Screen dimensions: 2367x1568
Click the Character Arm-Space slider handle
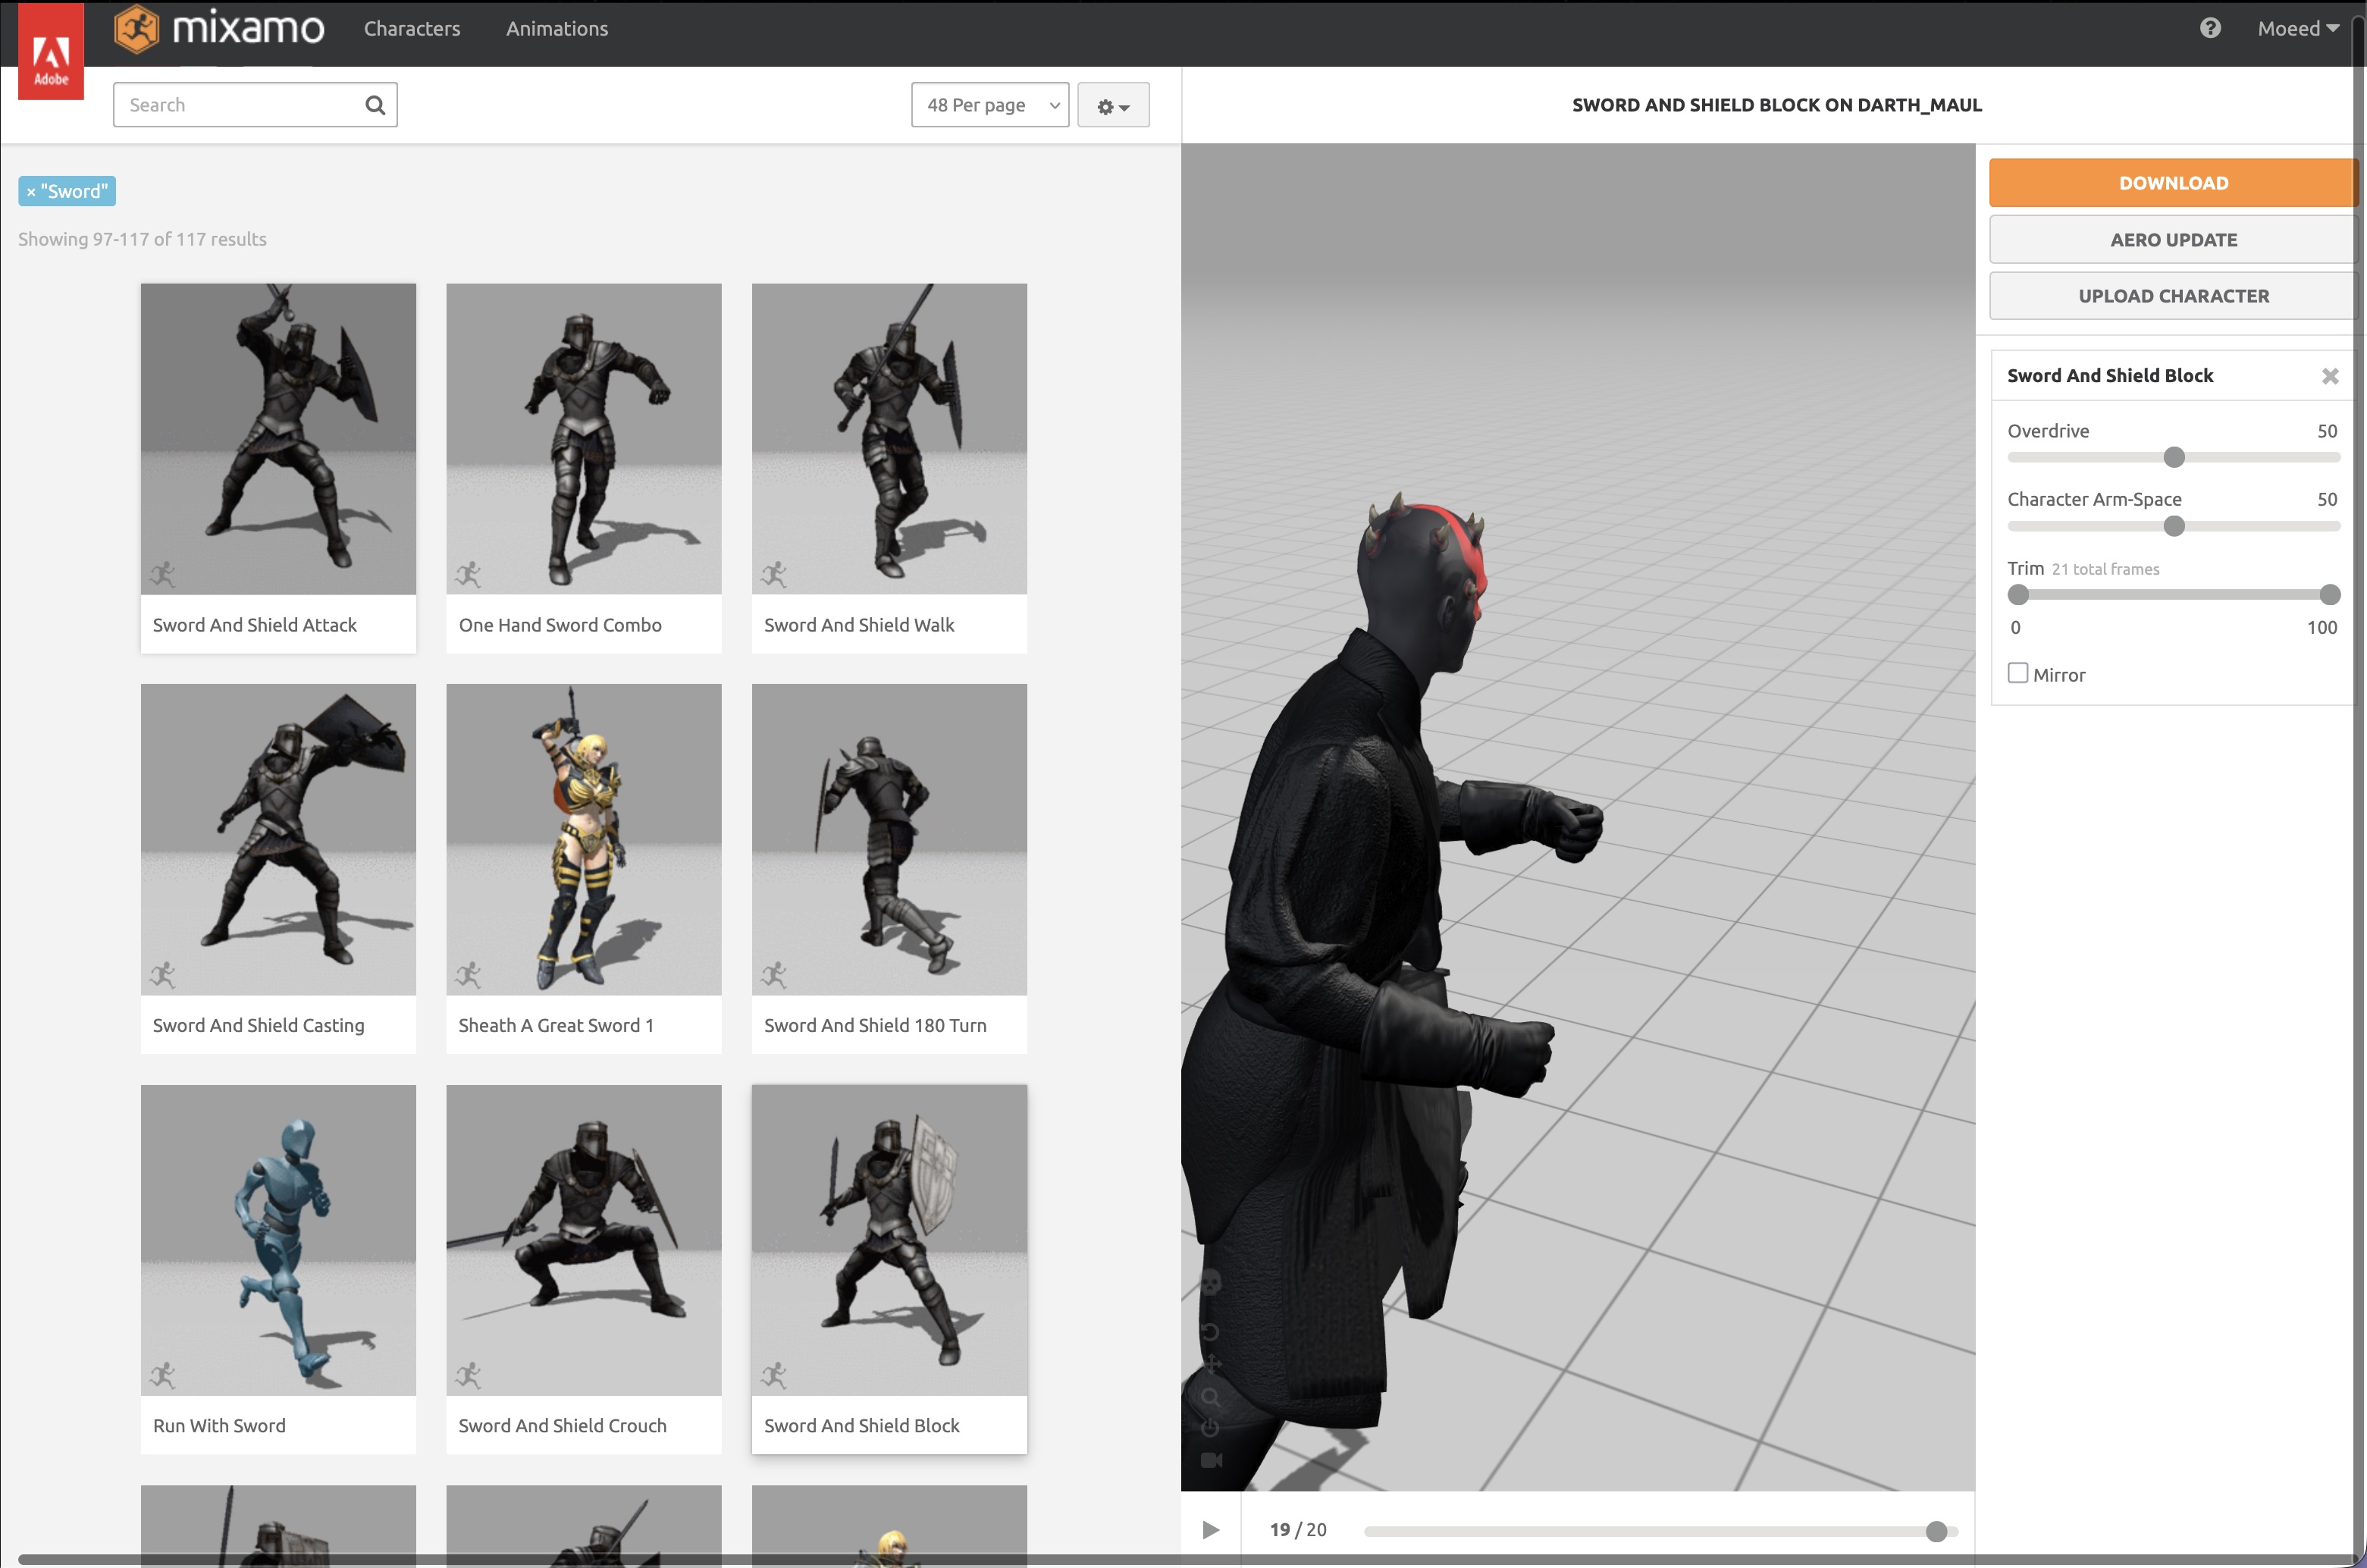pyautogui.click(x=2174, y=526)
